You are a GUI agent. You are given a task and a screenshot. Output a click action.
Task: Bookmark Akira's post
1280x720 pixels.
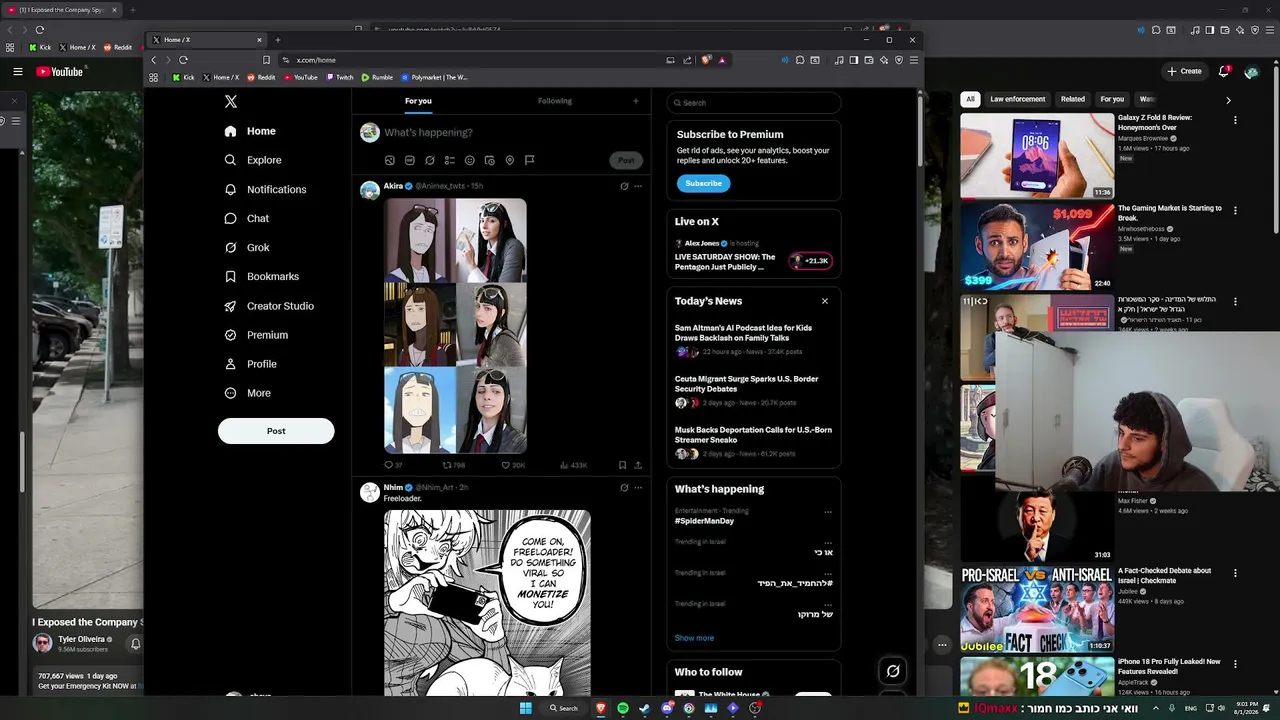tap(622, 465)
